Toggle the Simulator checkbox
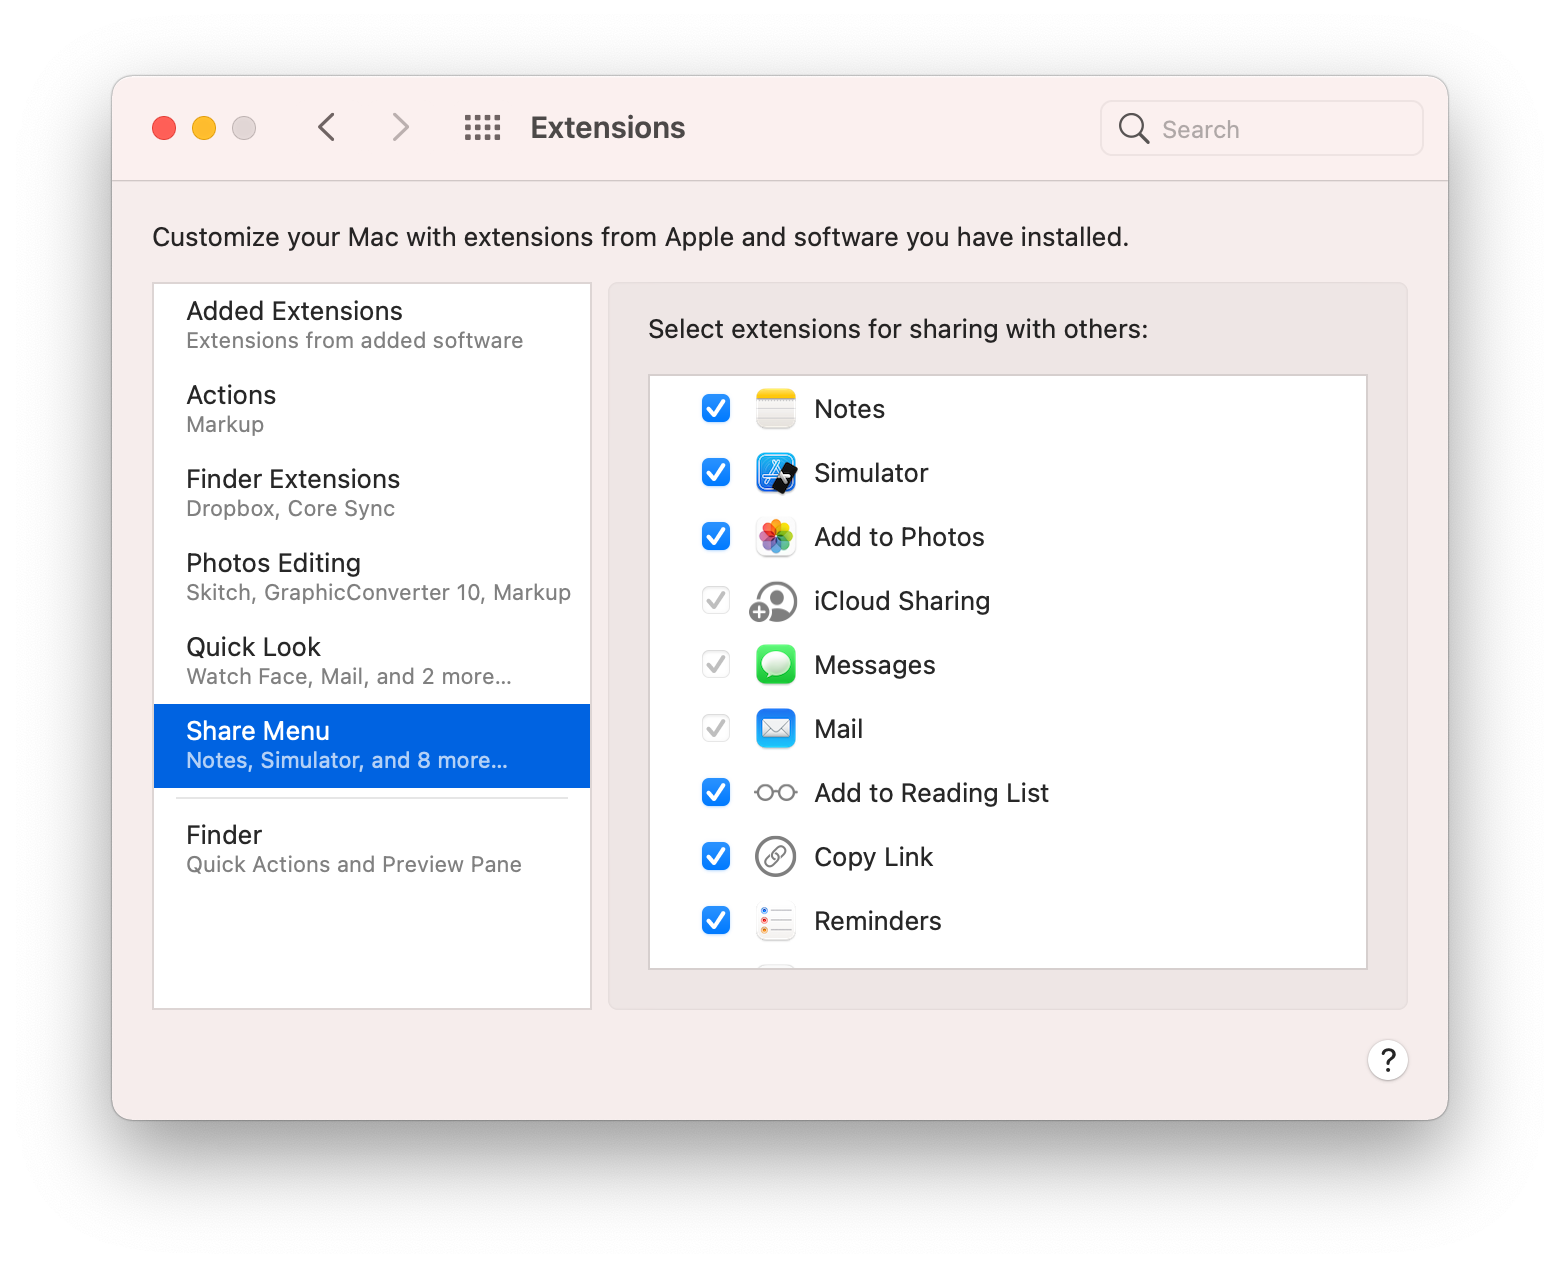1560x1268 pixels. (x=716, y=472)
